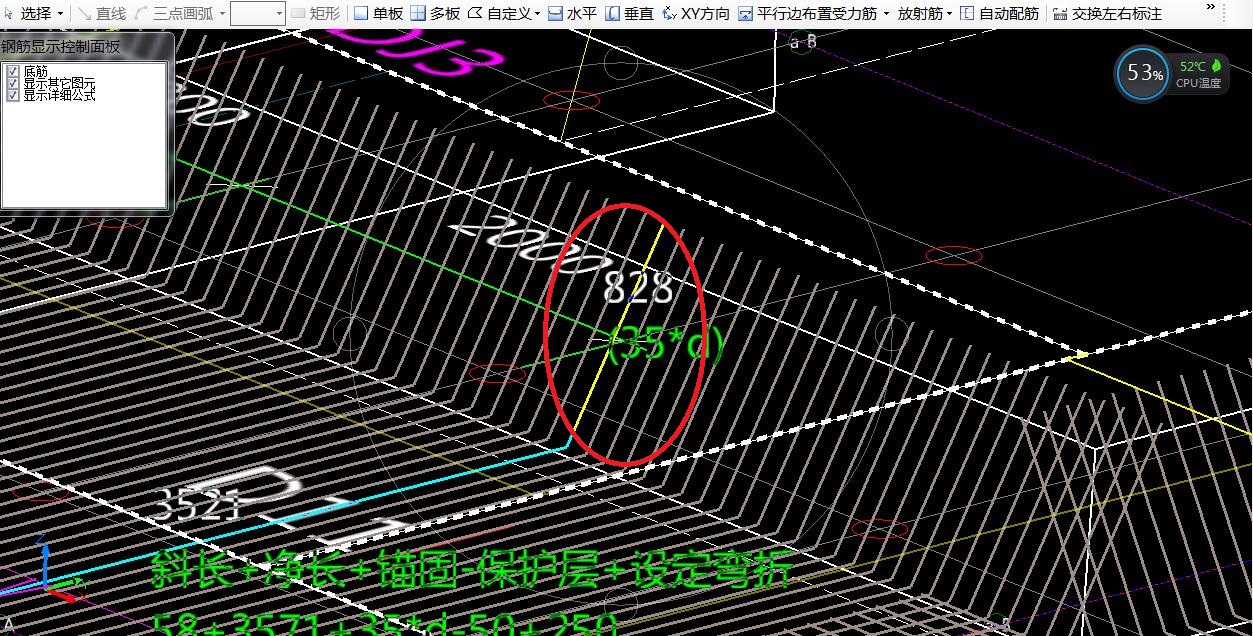Click the 53% CPU usage circle
The height and width of the screenshot is (636, 1253).
(x=1143, y=74)
